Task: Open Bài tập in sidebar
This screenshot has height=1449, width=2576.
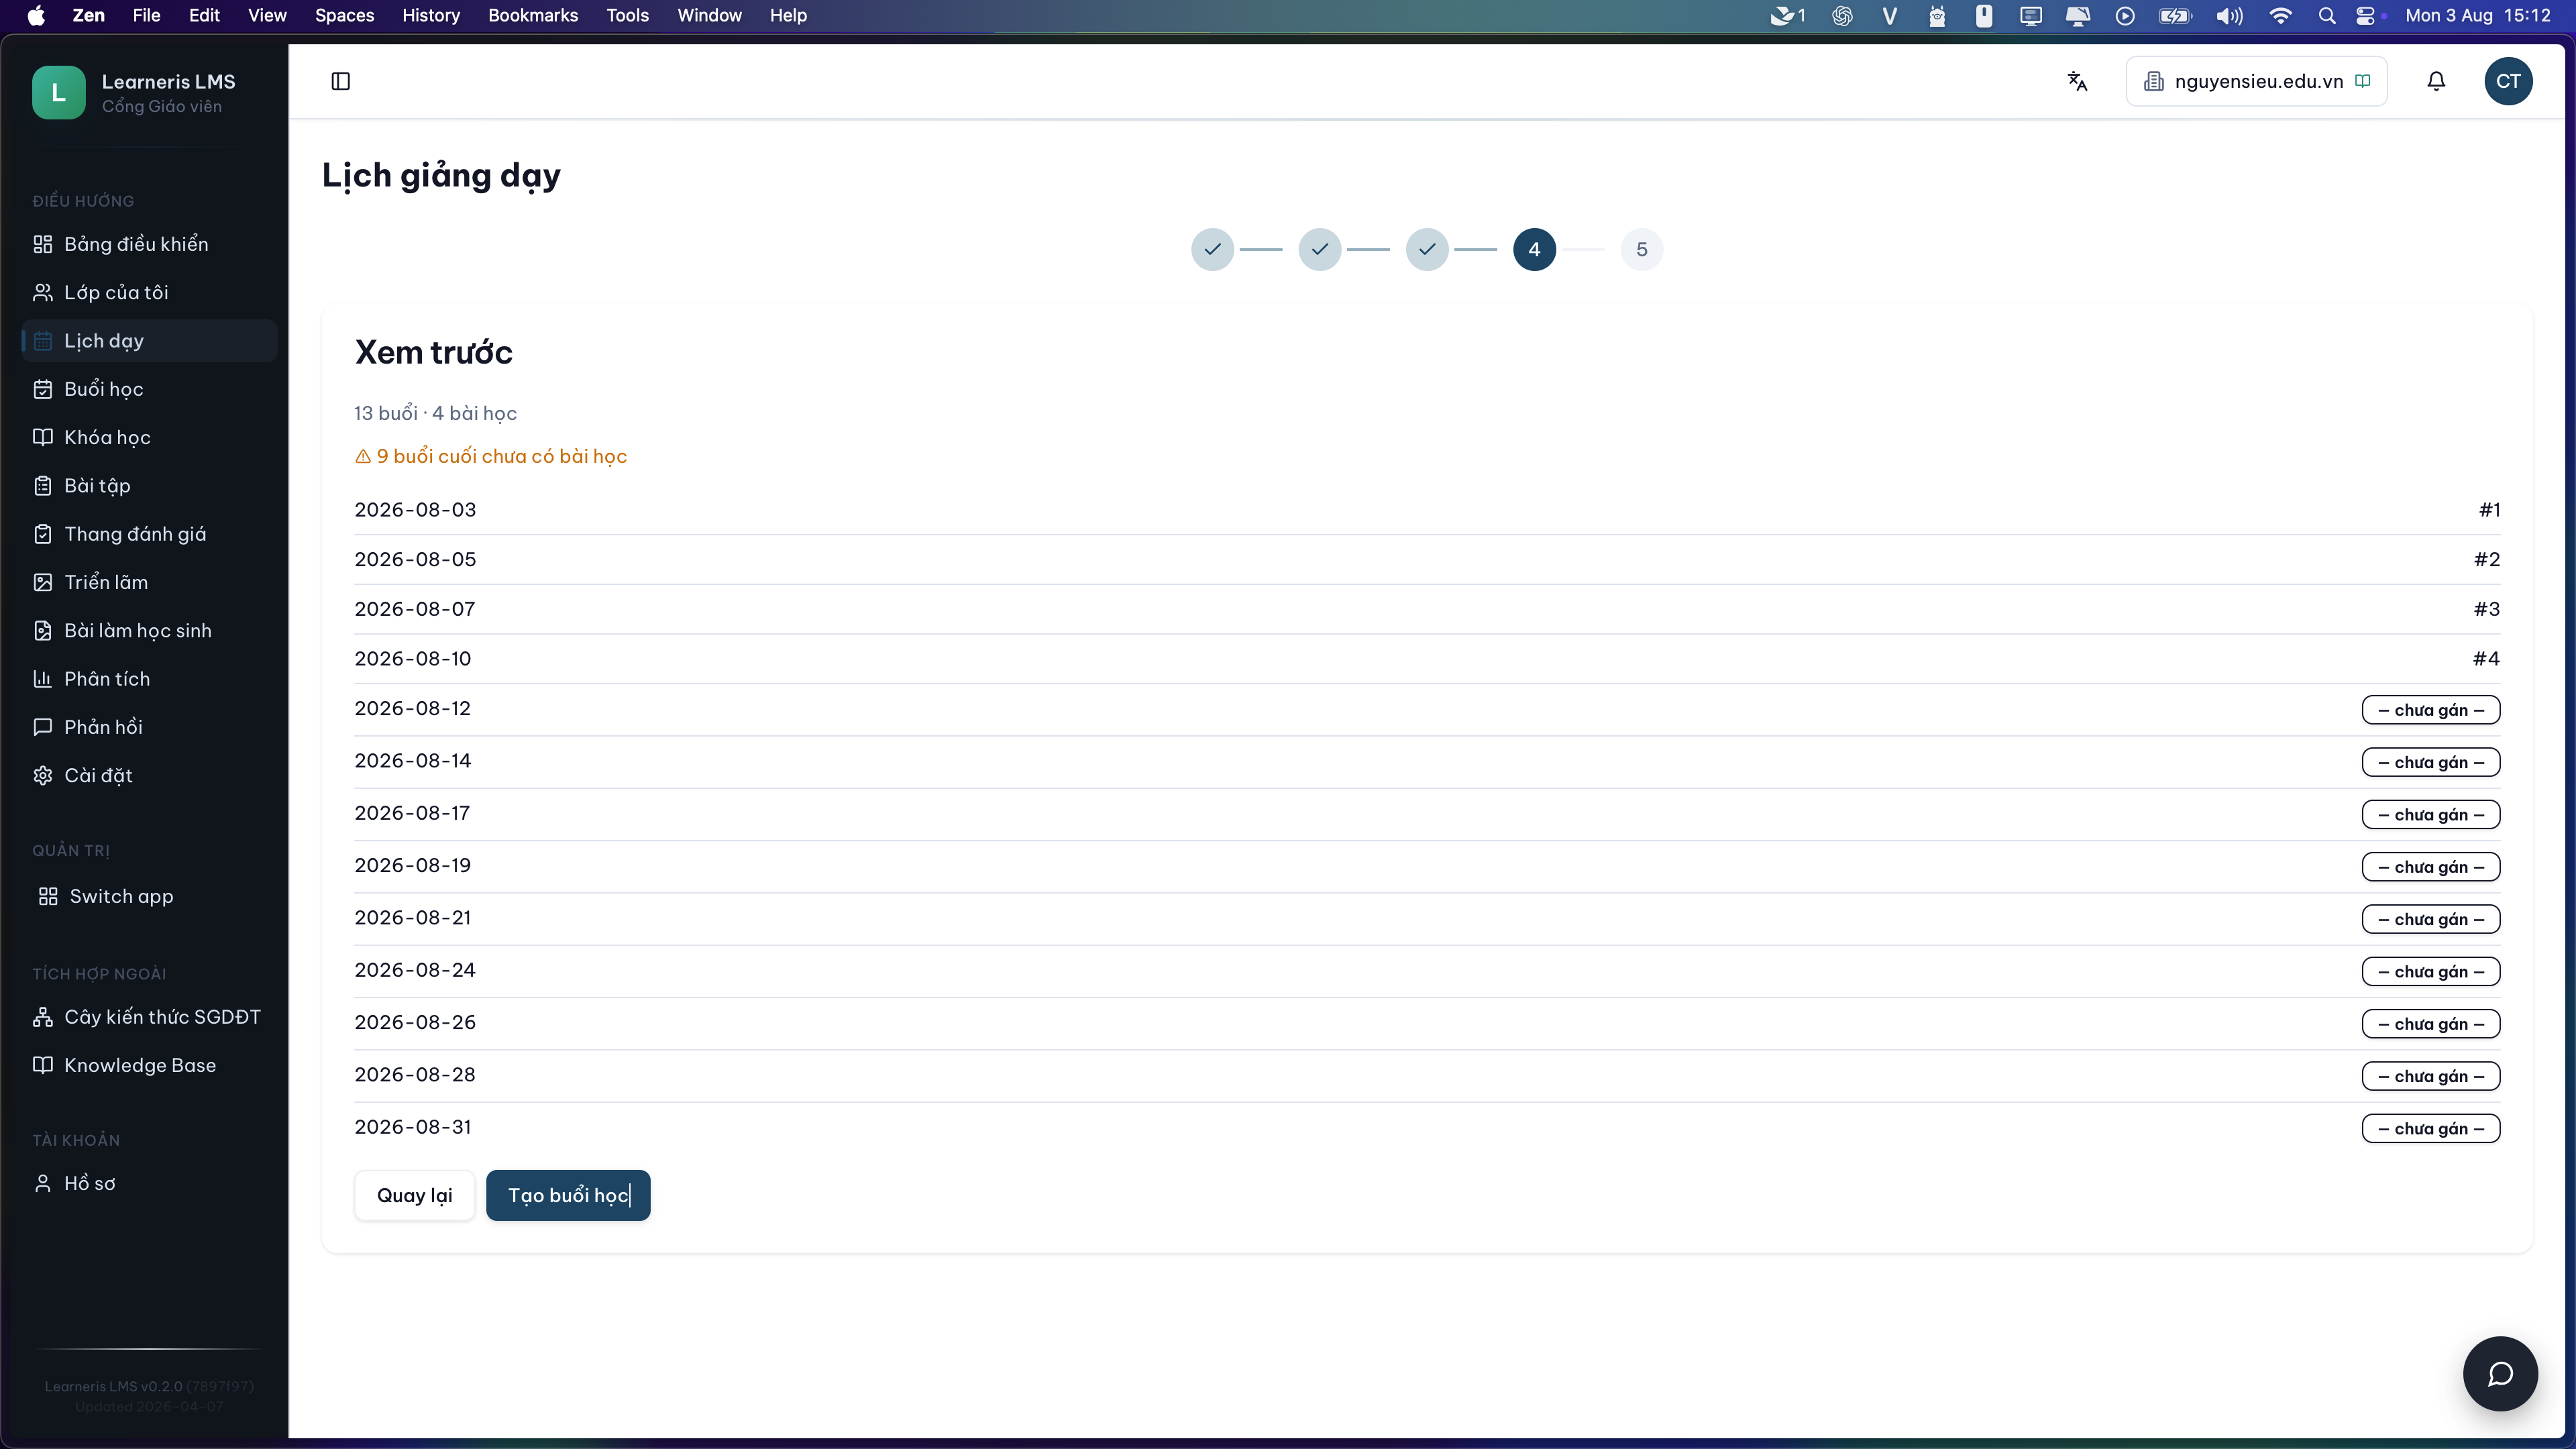Action: pos(149,485)
